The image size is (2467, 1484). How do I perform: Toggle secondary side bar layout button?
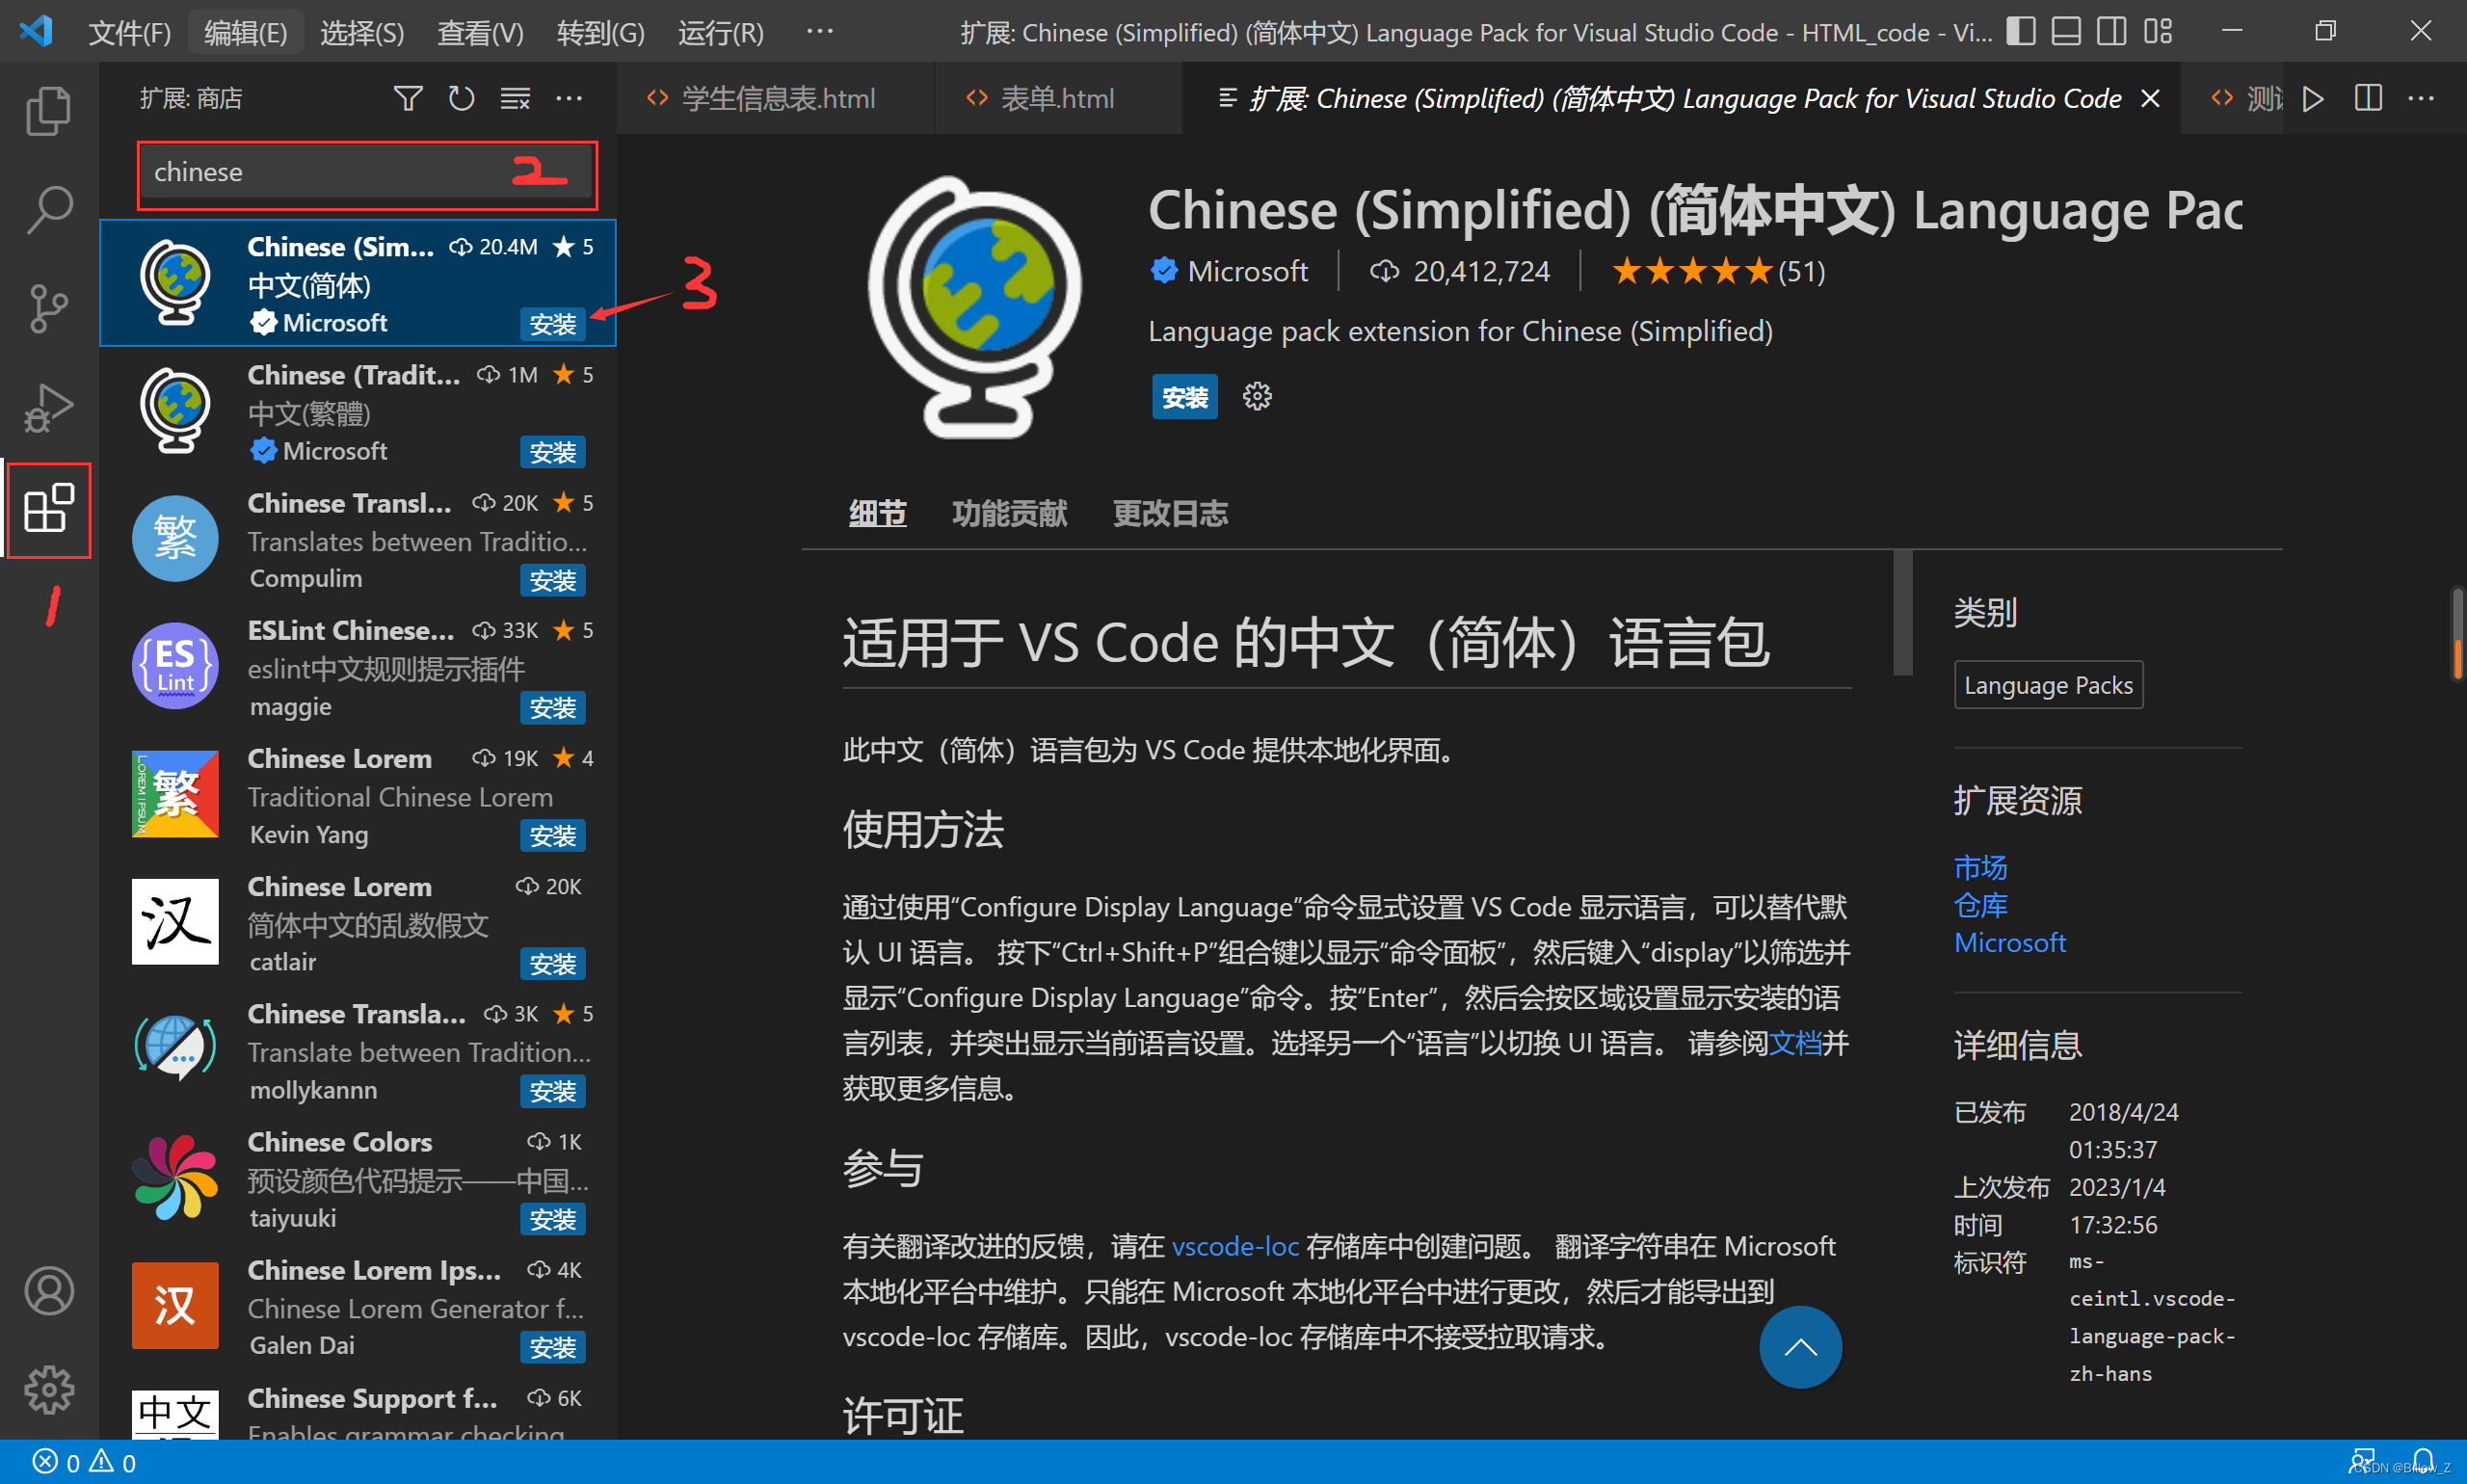2112,32
